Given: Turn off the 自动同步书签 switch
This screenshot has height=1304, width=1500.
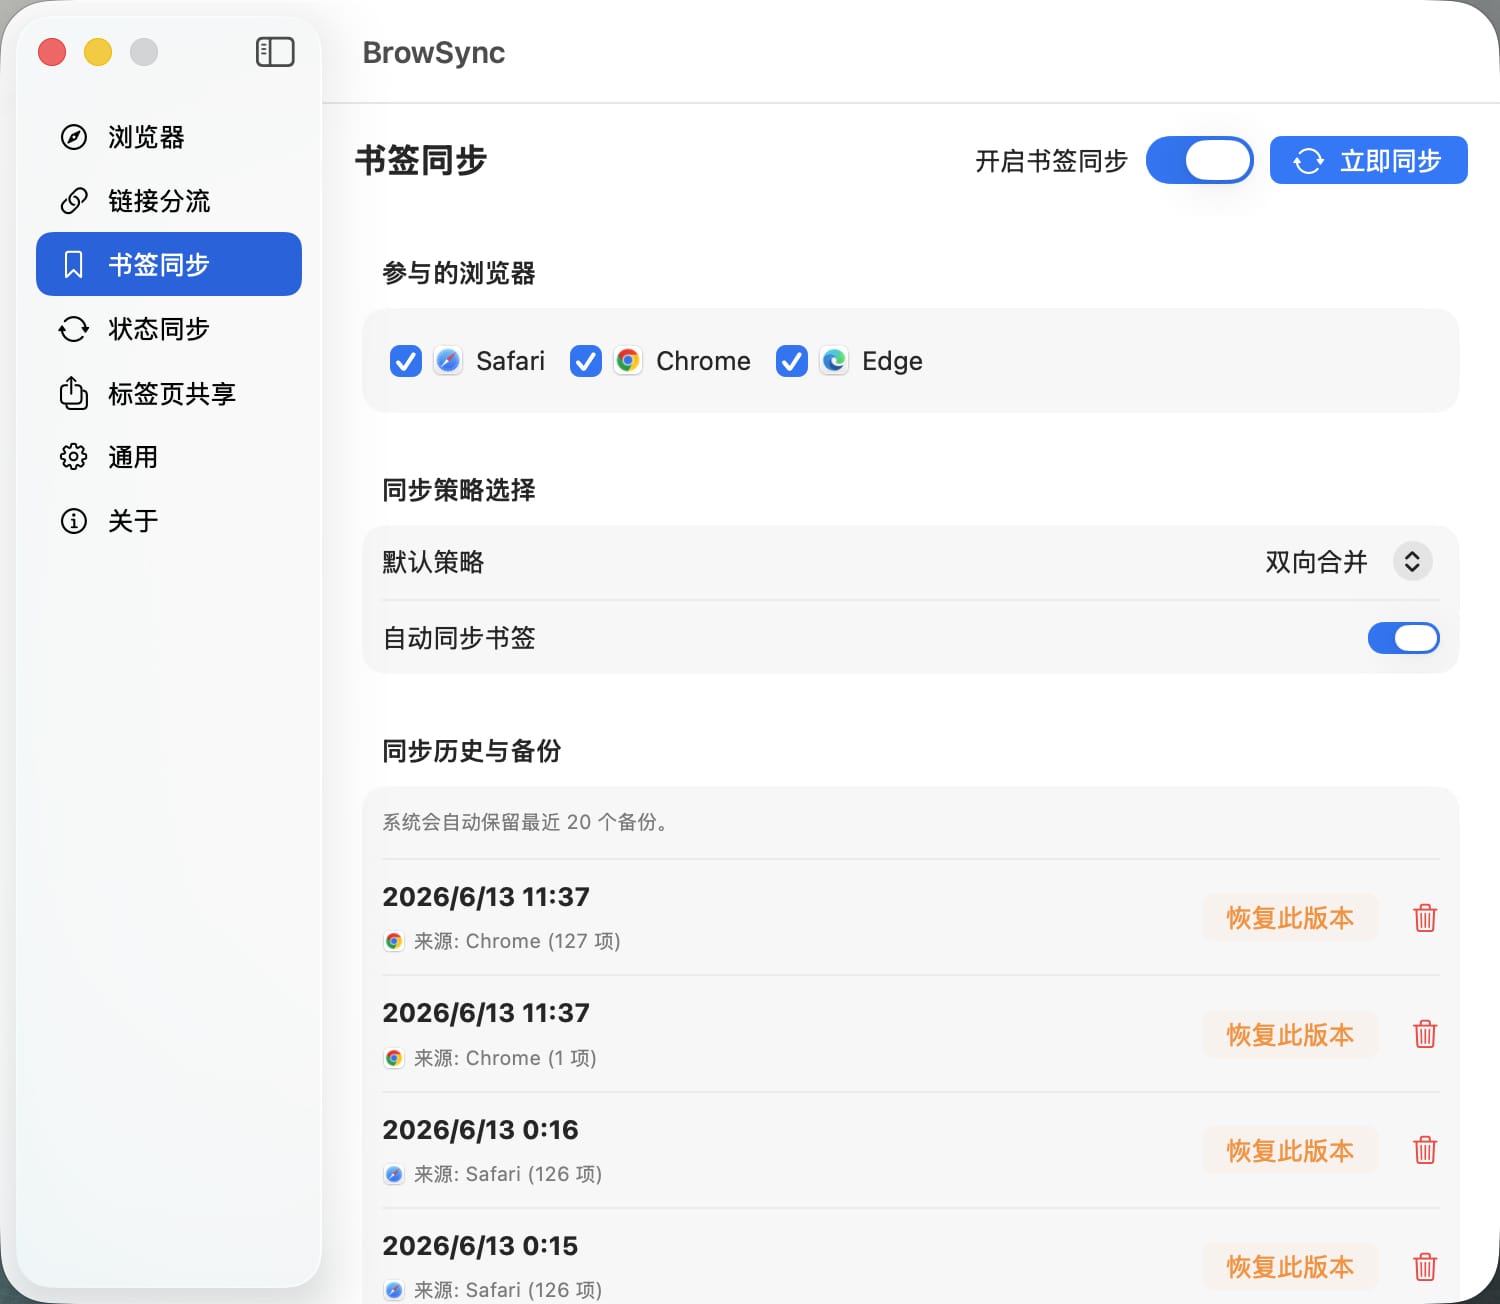Looking at the screenshot, I should tap(1404, 638).
